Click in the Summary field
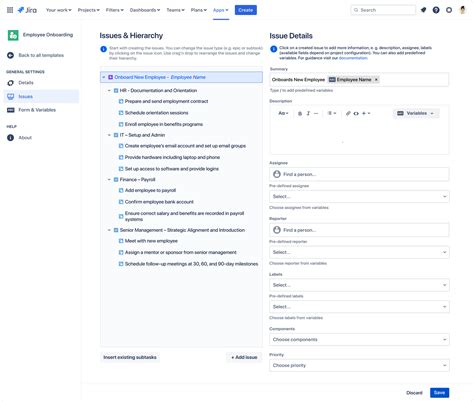474x402 pixels. (x=359, y=80)
